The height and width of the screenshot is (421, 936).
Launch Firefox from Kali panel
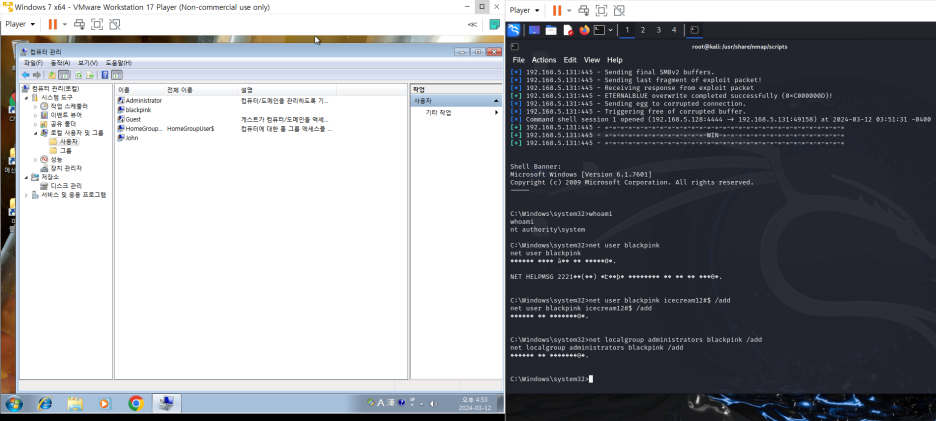584,30
